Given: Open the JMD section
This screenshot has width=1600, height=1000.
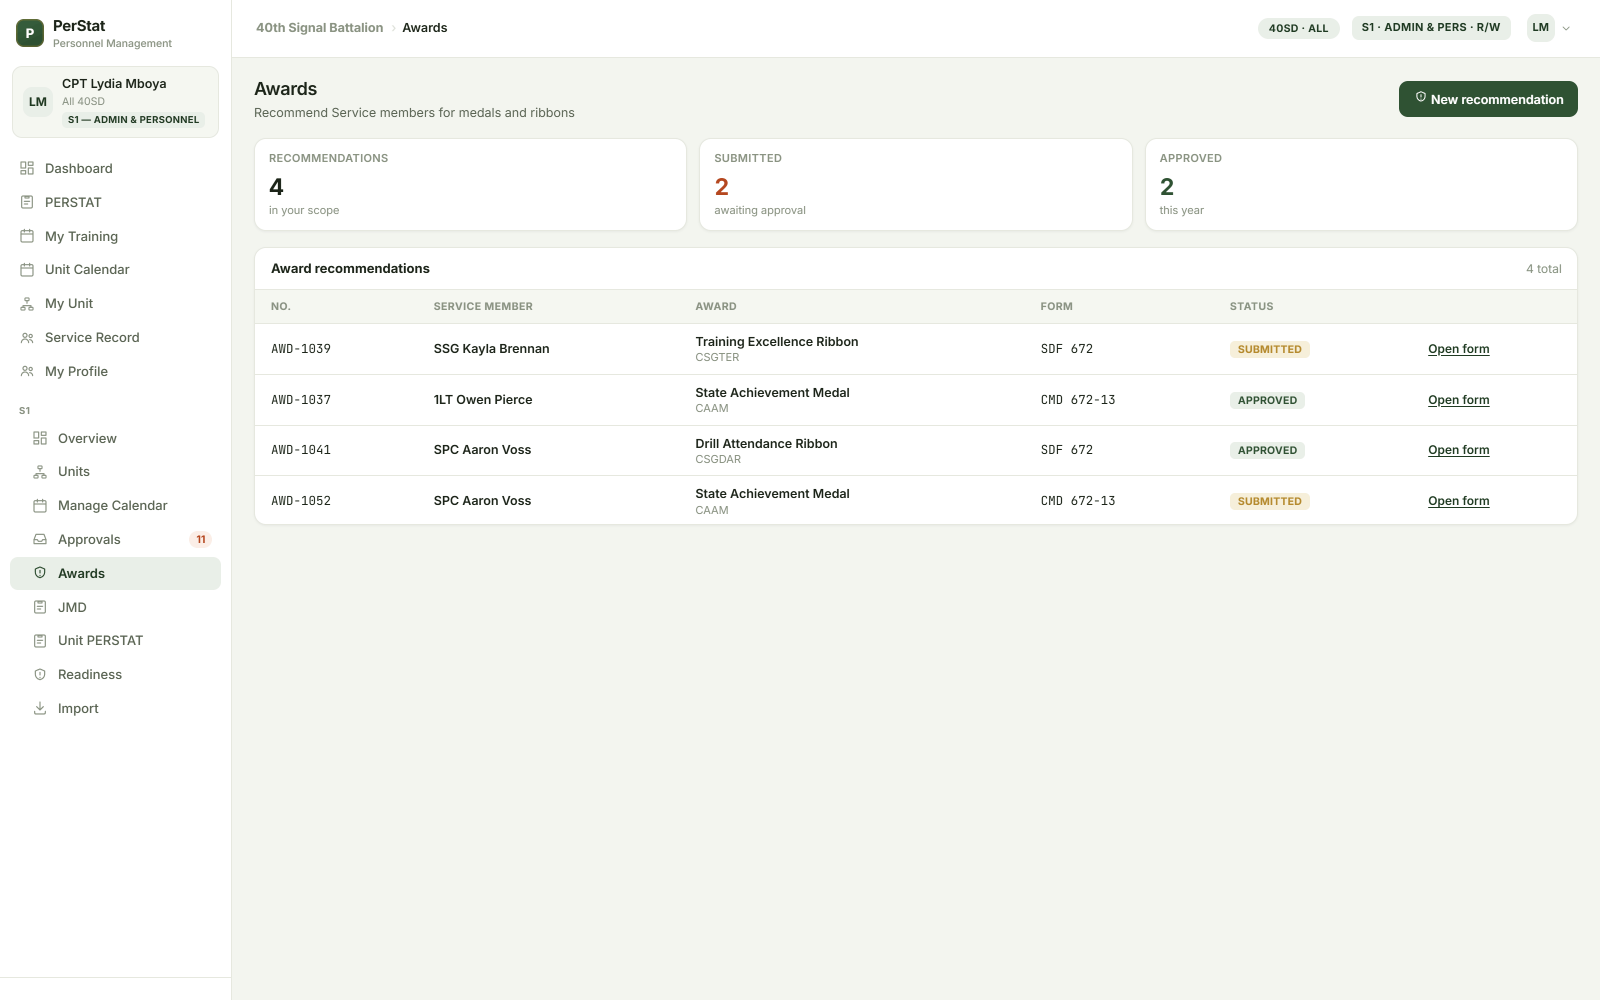Looking at the screenshot, I should tap(115, 607).
